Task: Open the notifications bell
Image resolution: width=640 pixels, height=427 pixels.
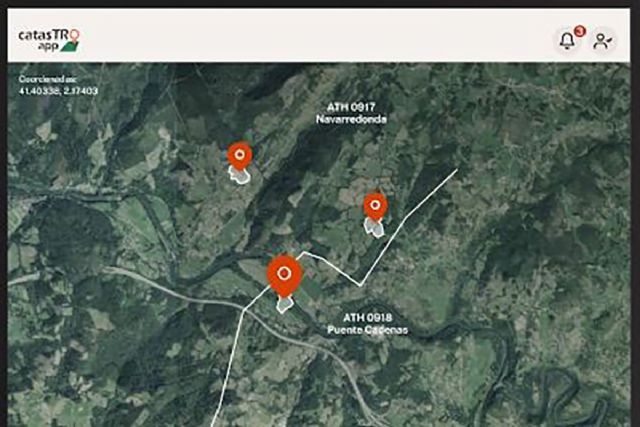Action: 567,40
